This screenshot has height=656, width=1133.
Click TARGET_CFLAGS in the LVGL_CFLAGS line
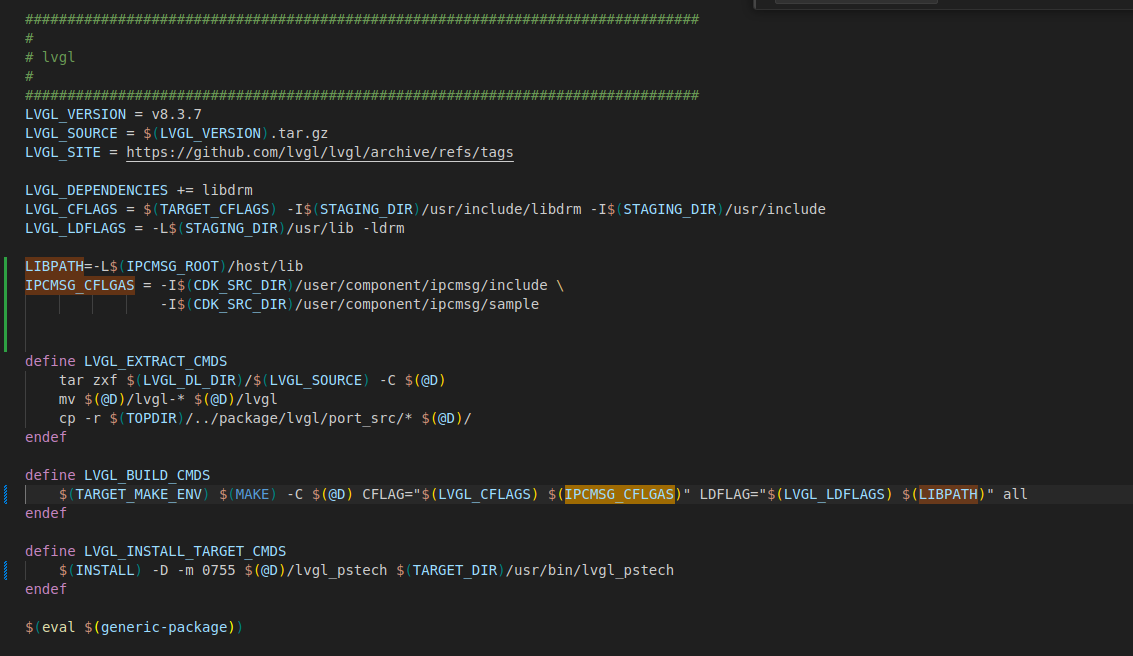tap(217, 209)
